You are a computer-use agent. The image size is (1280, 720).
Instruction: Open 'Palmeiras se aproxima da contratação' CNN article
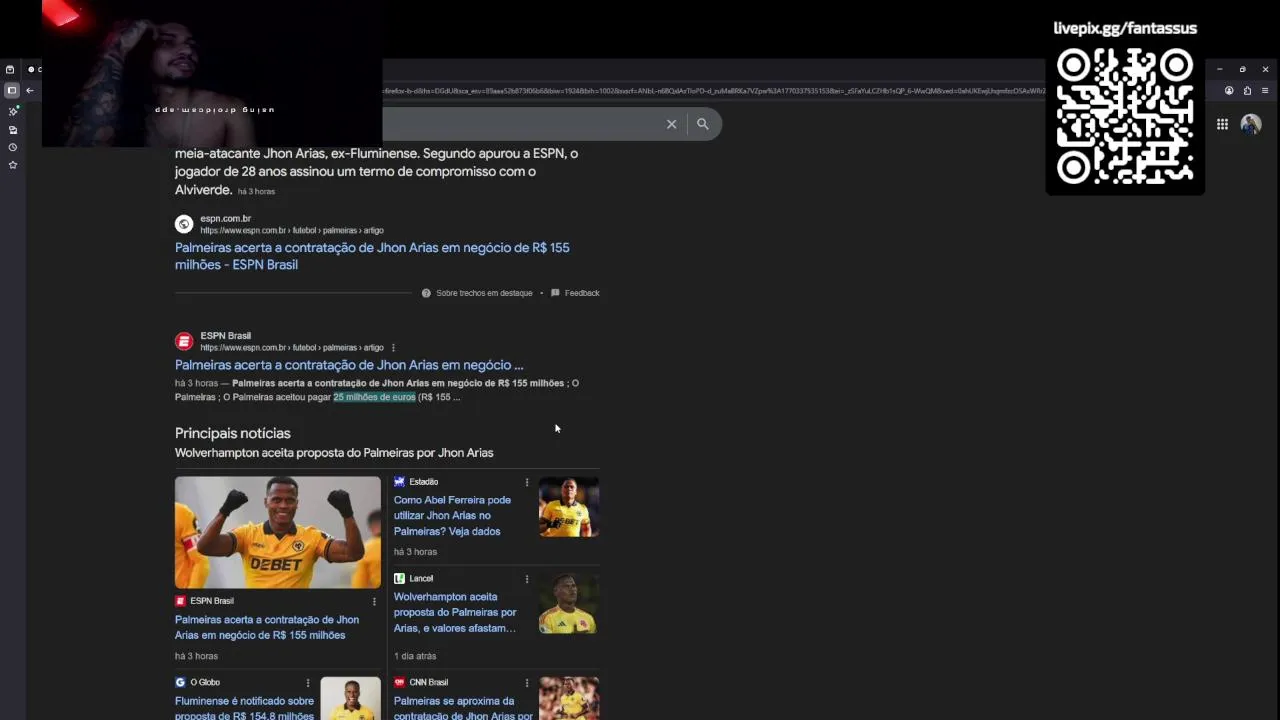coord(463,708)
